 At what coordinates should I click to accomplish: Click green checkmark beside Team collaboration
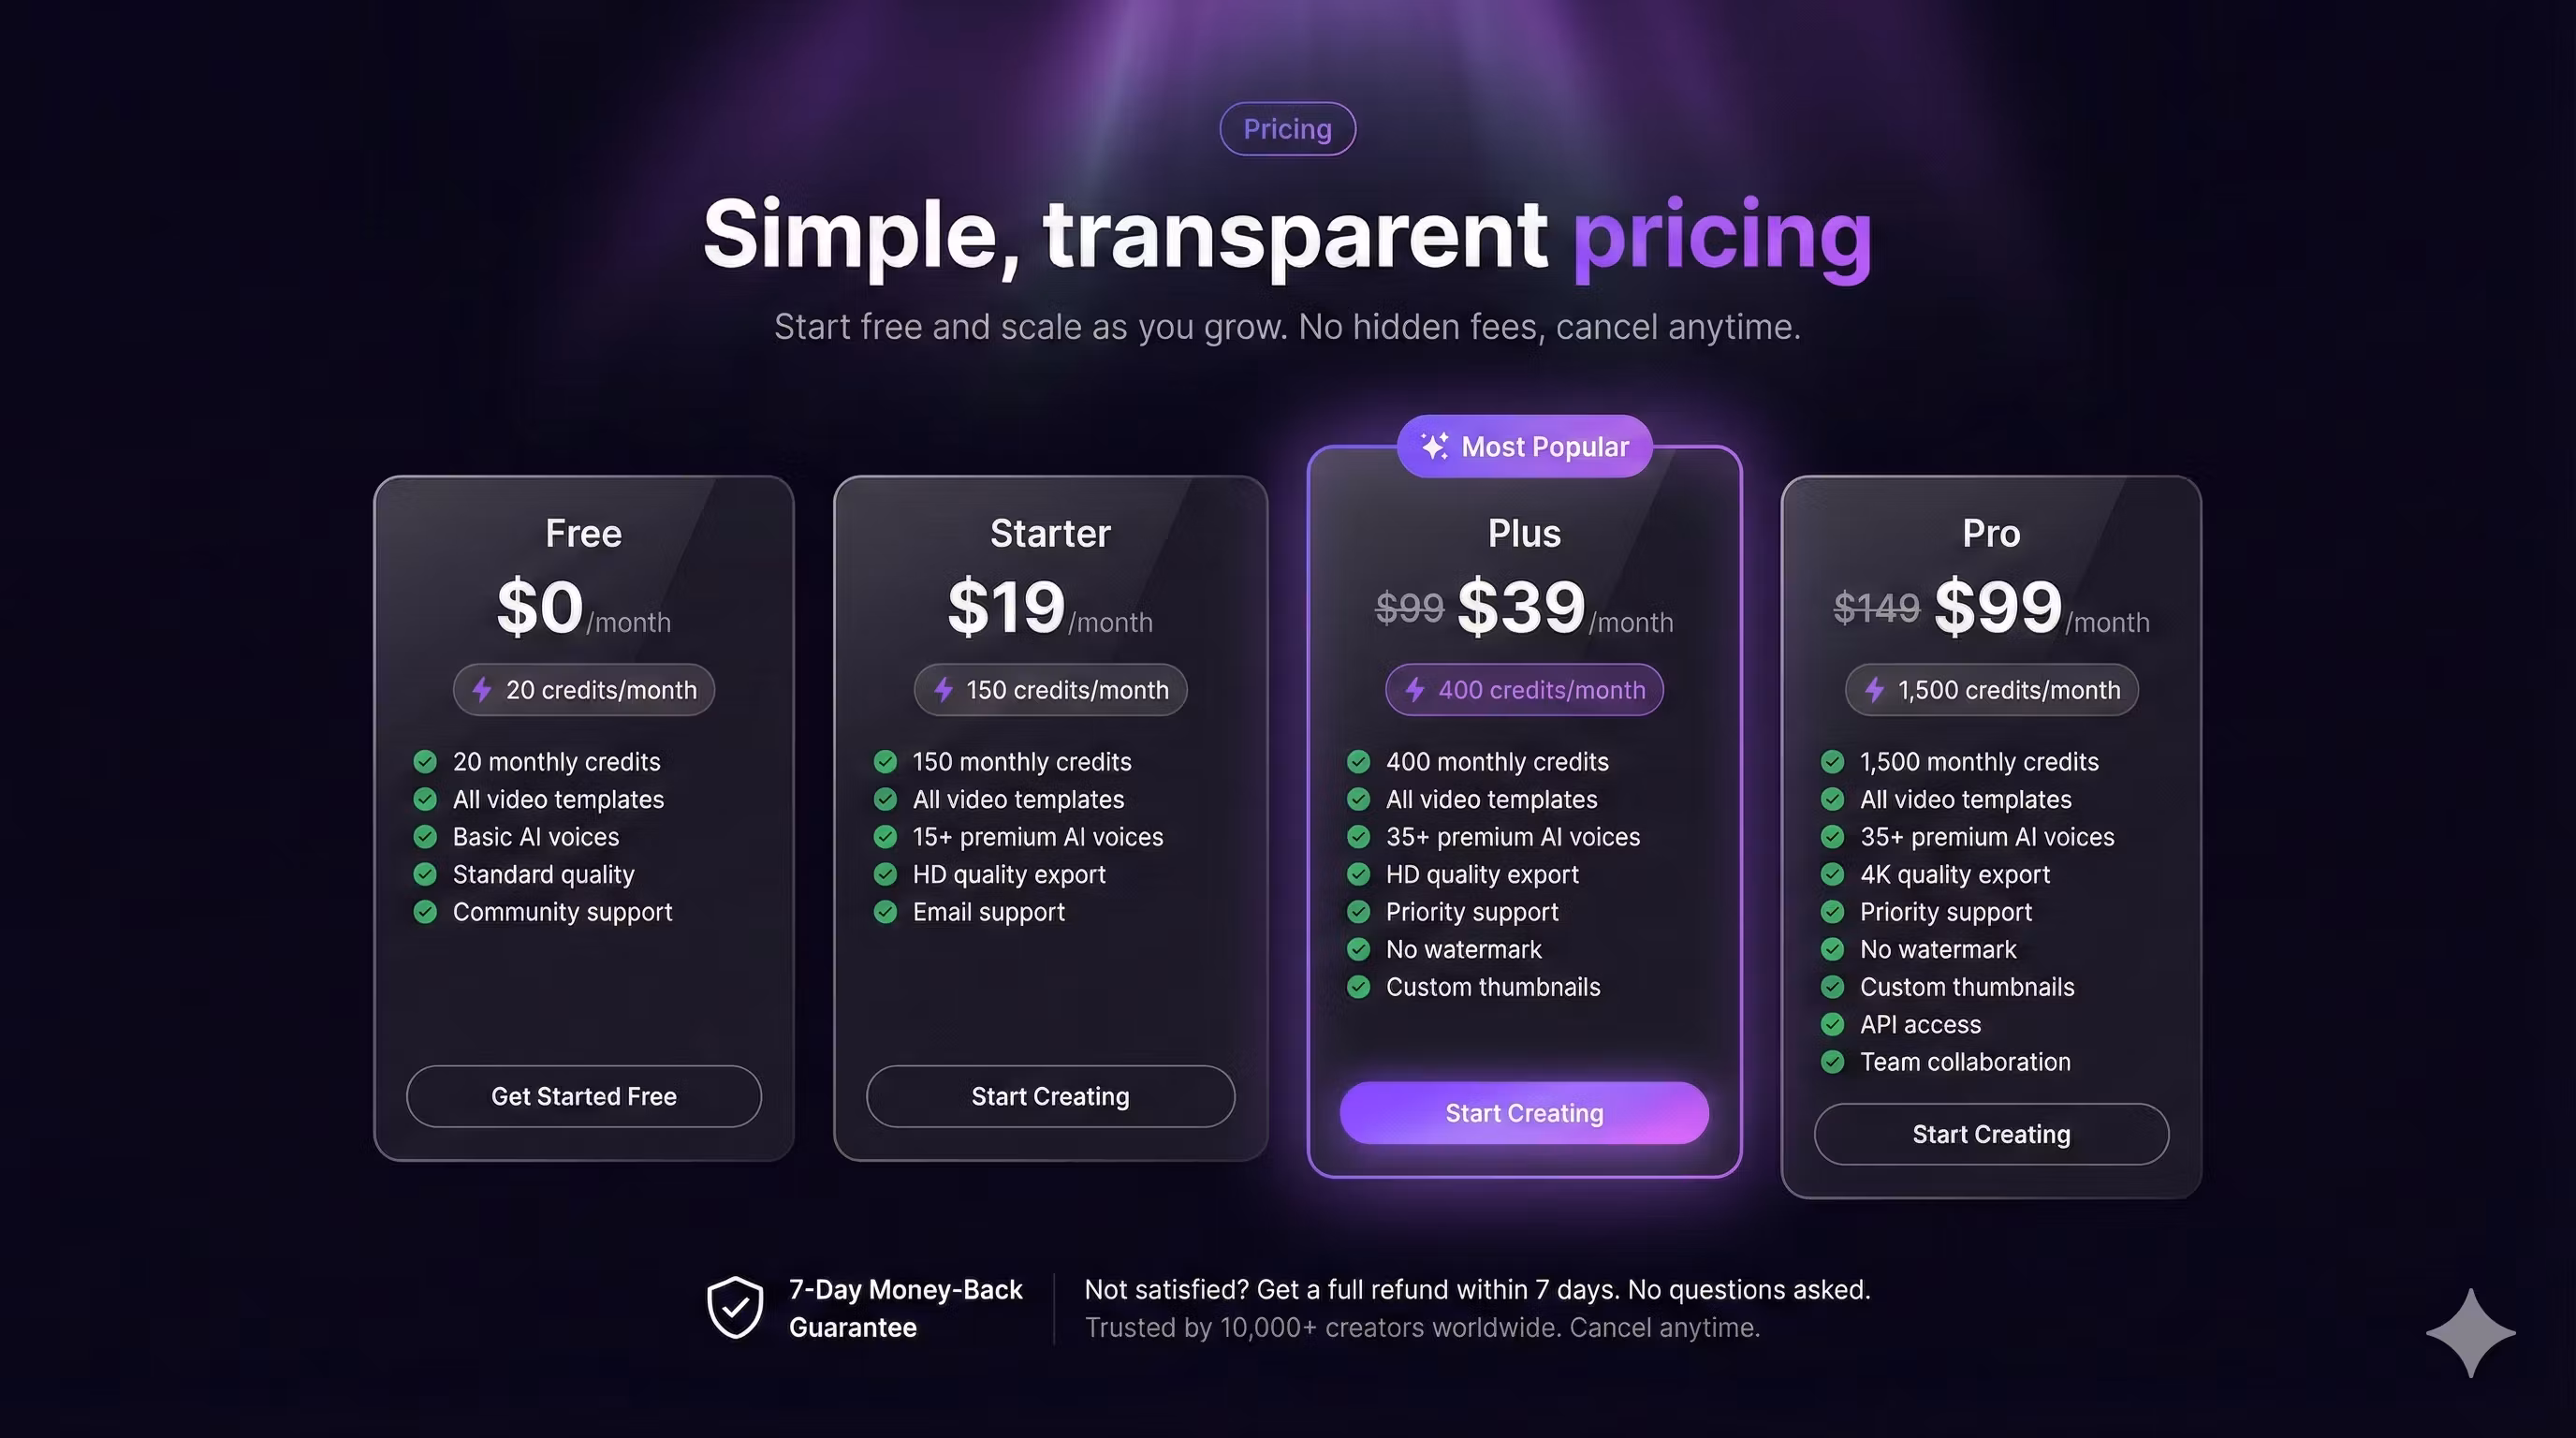point(1832,1062)
